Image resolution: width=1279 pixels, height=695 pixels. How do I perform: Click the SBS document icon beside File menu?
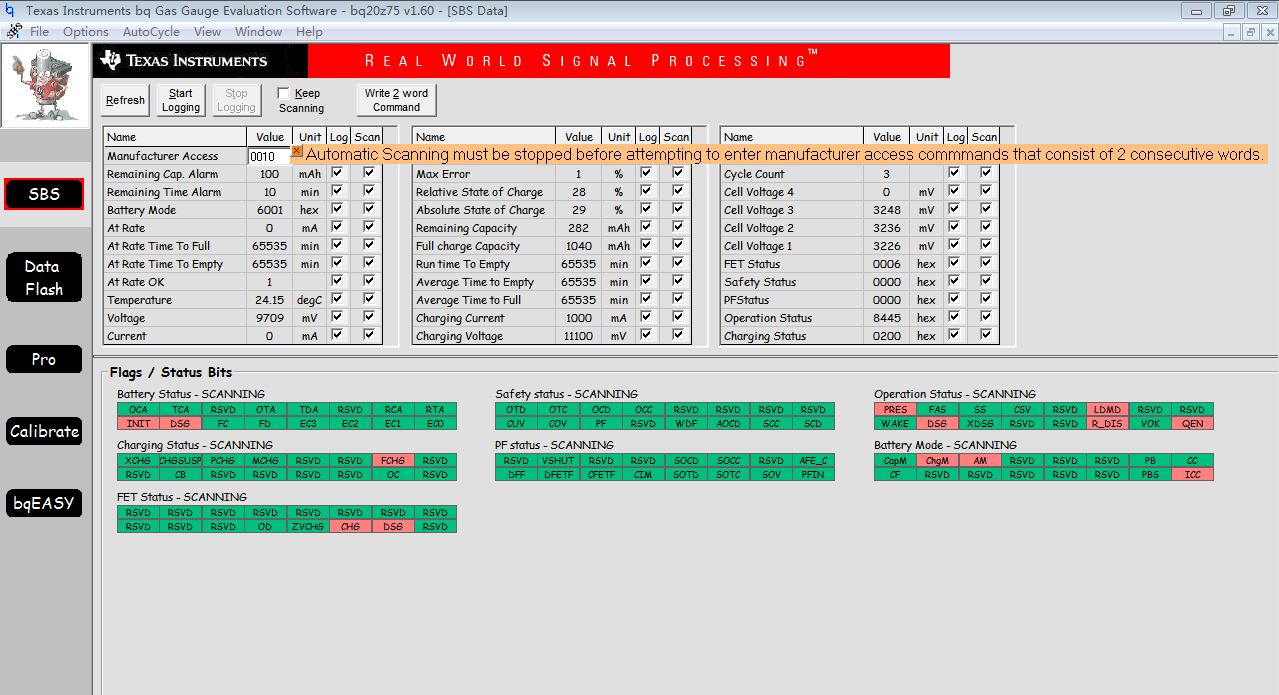point(14,31)
